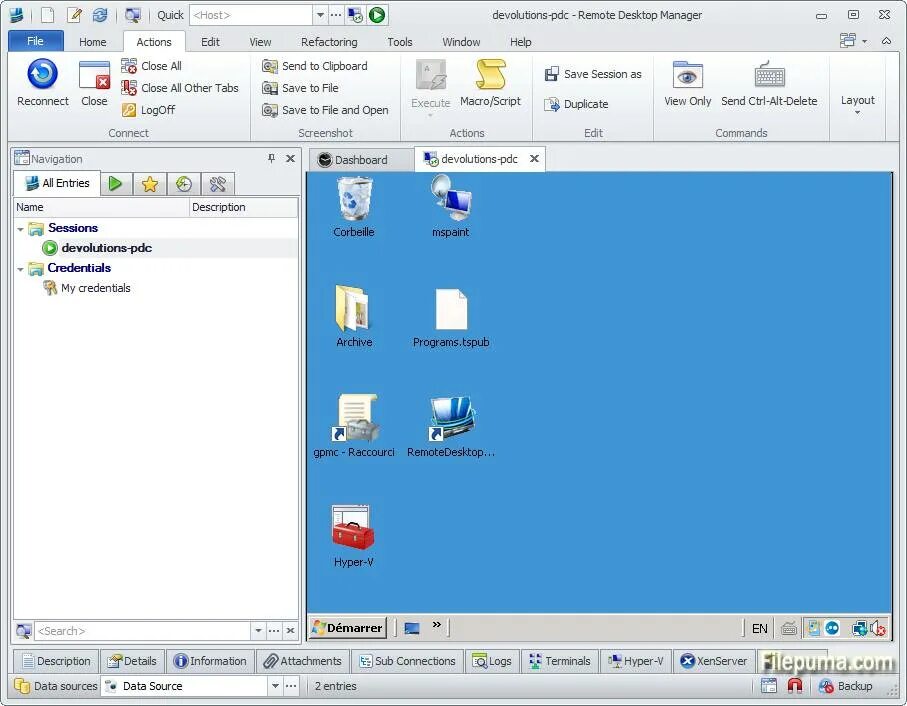Image resolution: width=907 pixels, height=706 pixels.
Task: Open the File menu
Action: [x=35, y=41]
